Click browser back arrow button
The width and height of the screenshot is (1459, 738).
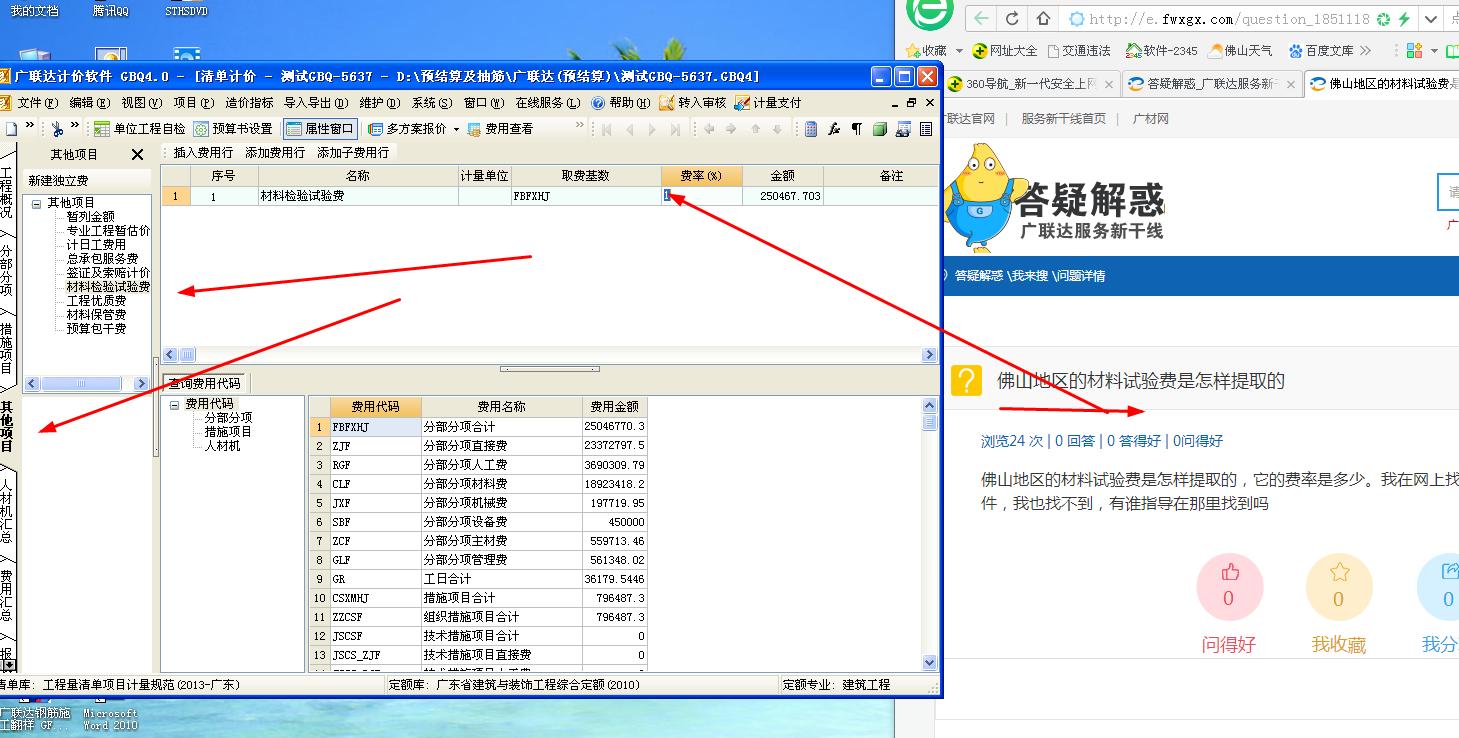[x=983, y=18]
